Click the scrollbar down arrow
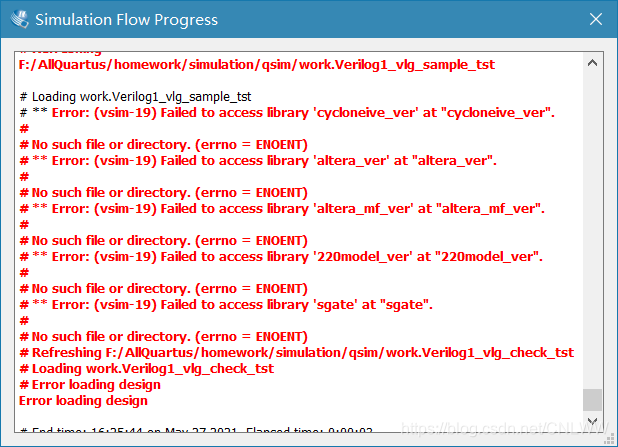This screenshot has width=618, height=447. 592,421
